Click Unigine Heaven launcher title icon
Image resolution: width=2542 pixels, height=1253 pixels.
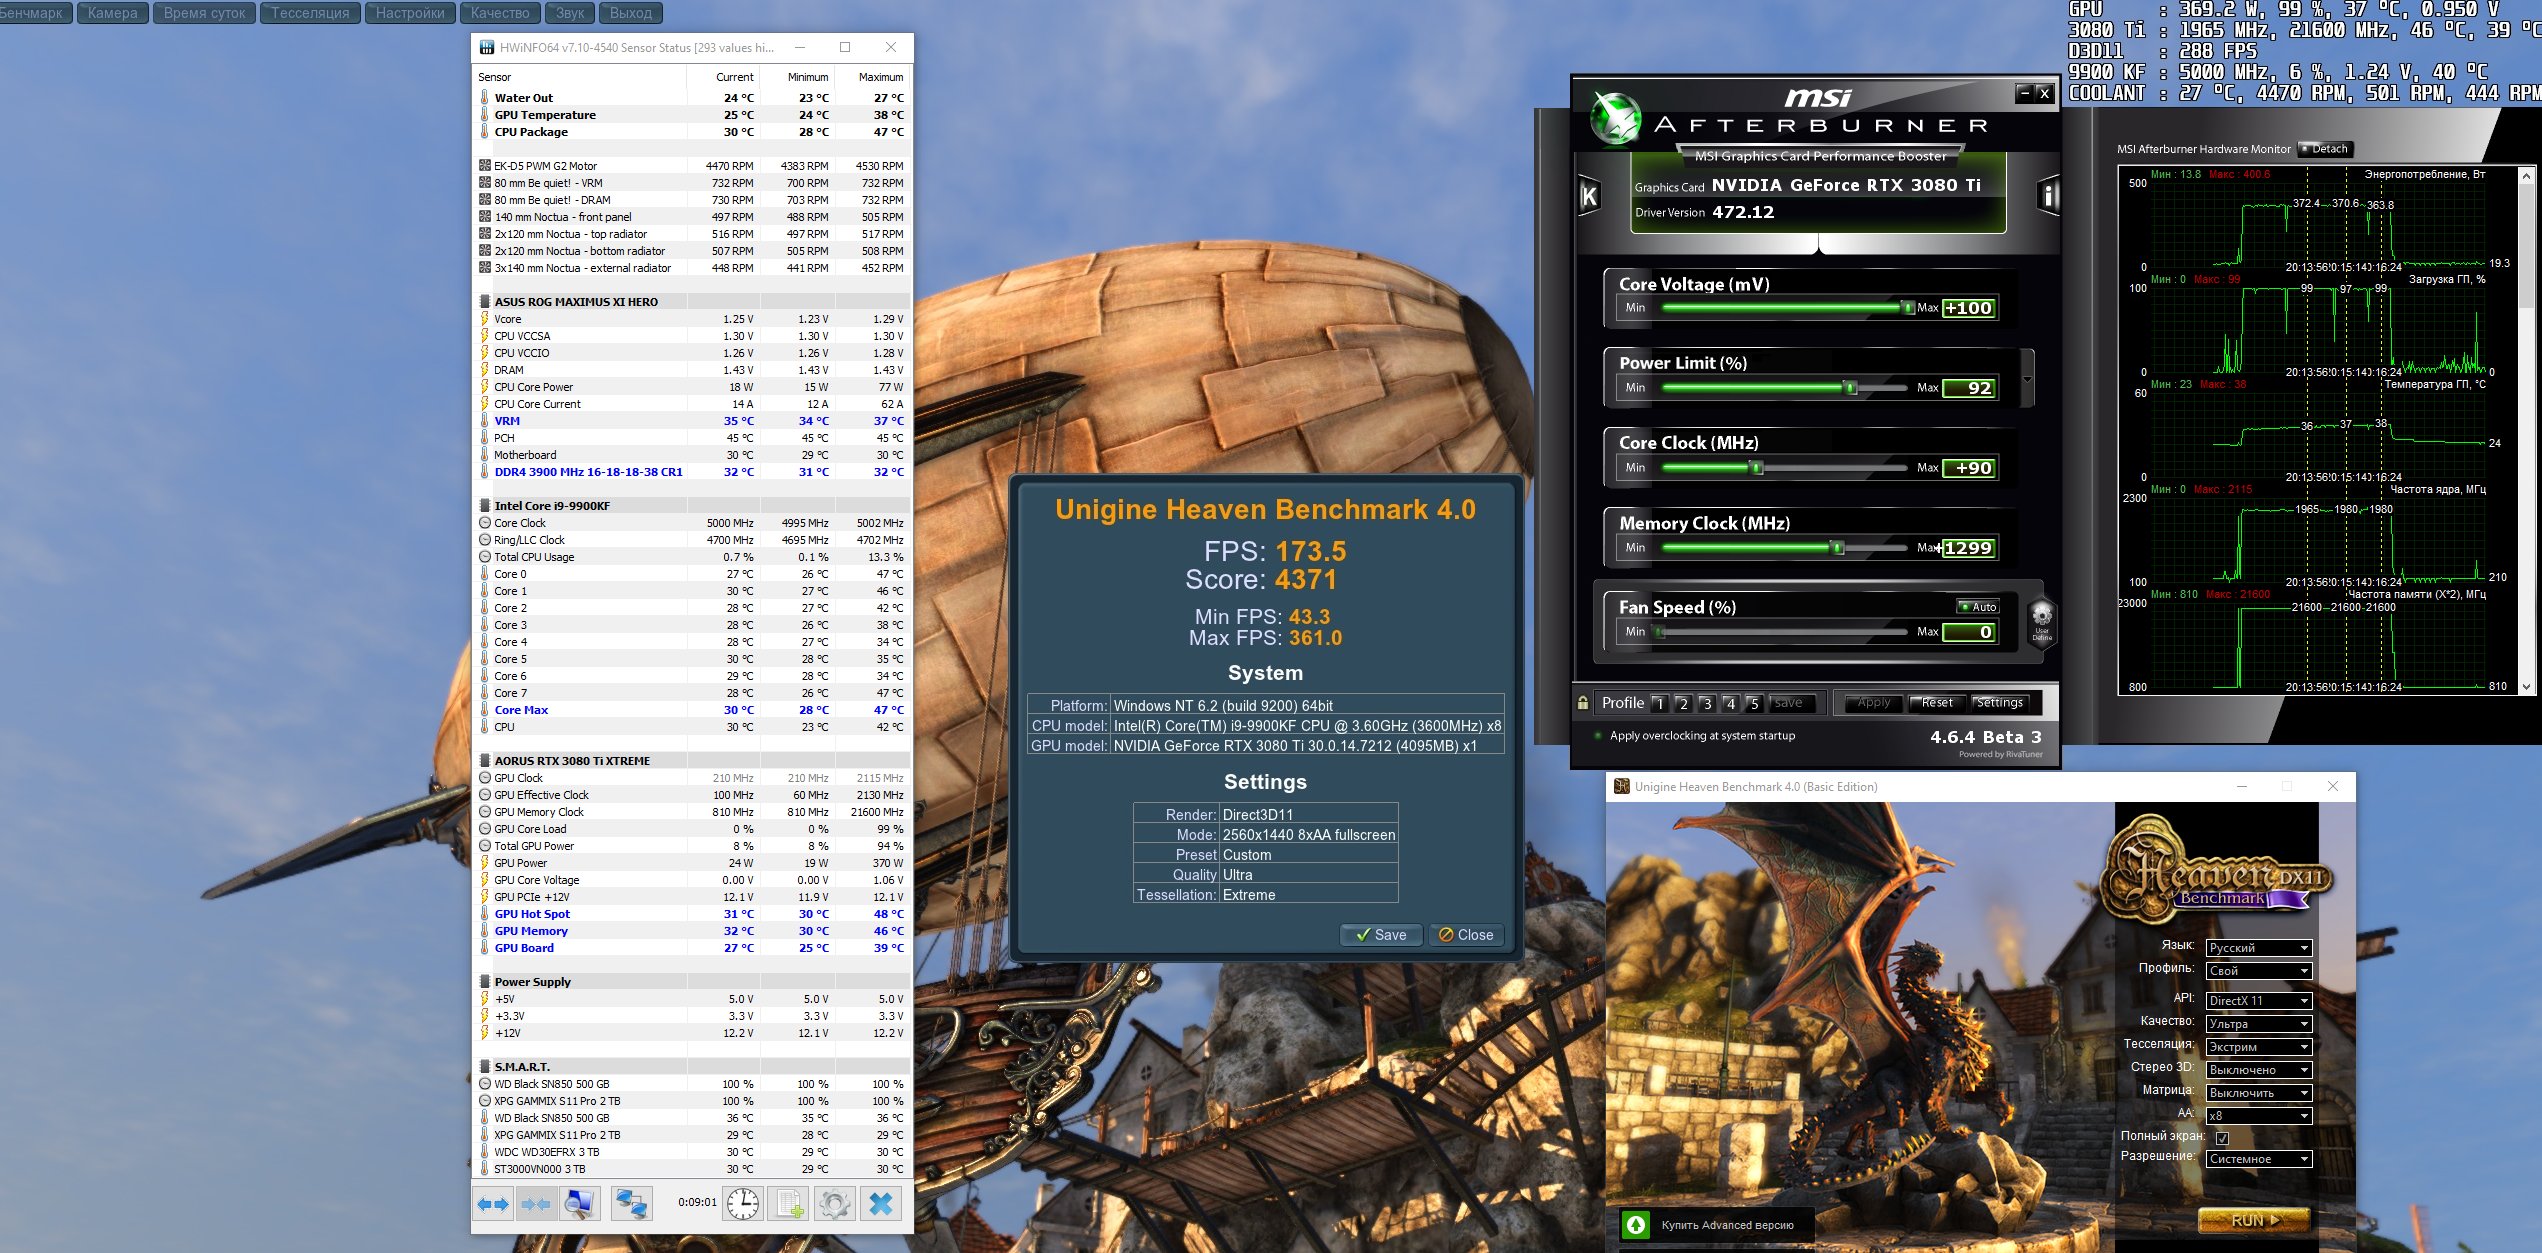(1622, 787)
